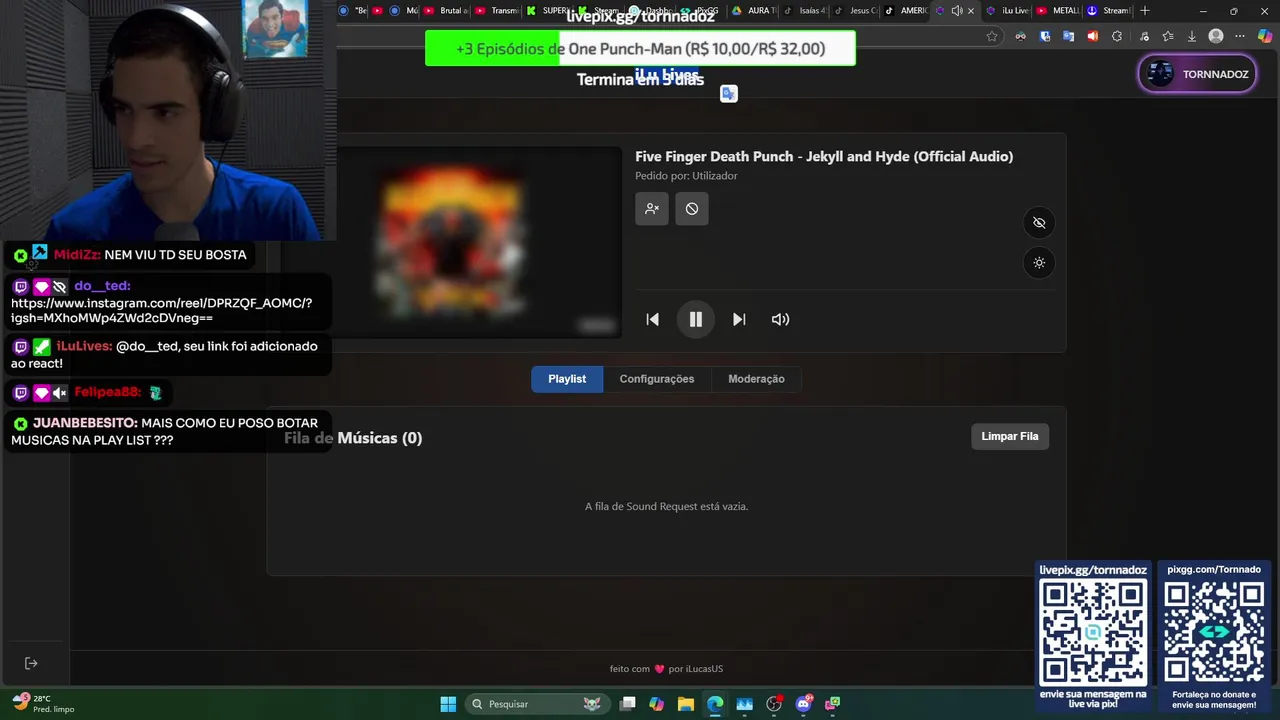The image size is (1280, 720).
Task: Switch to the AURA browser tab
Action: [754, 11]
